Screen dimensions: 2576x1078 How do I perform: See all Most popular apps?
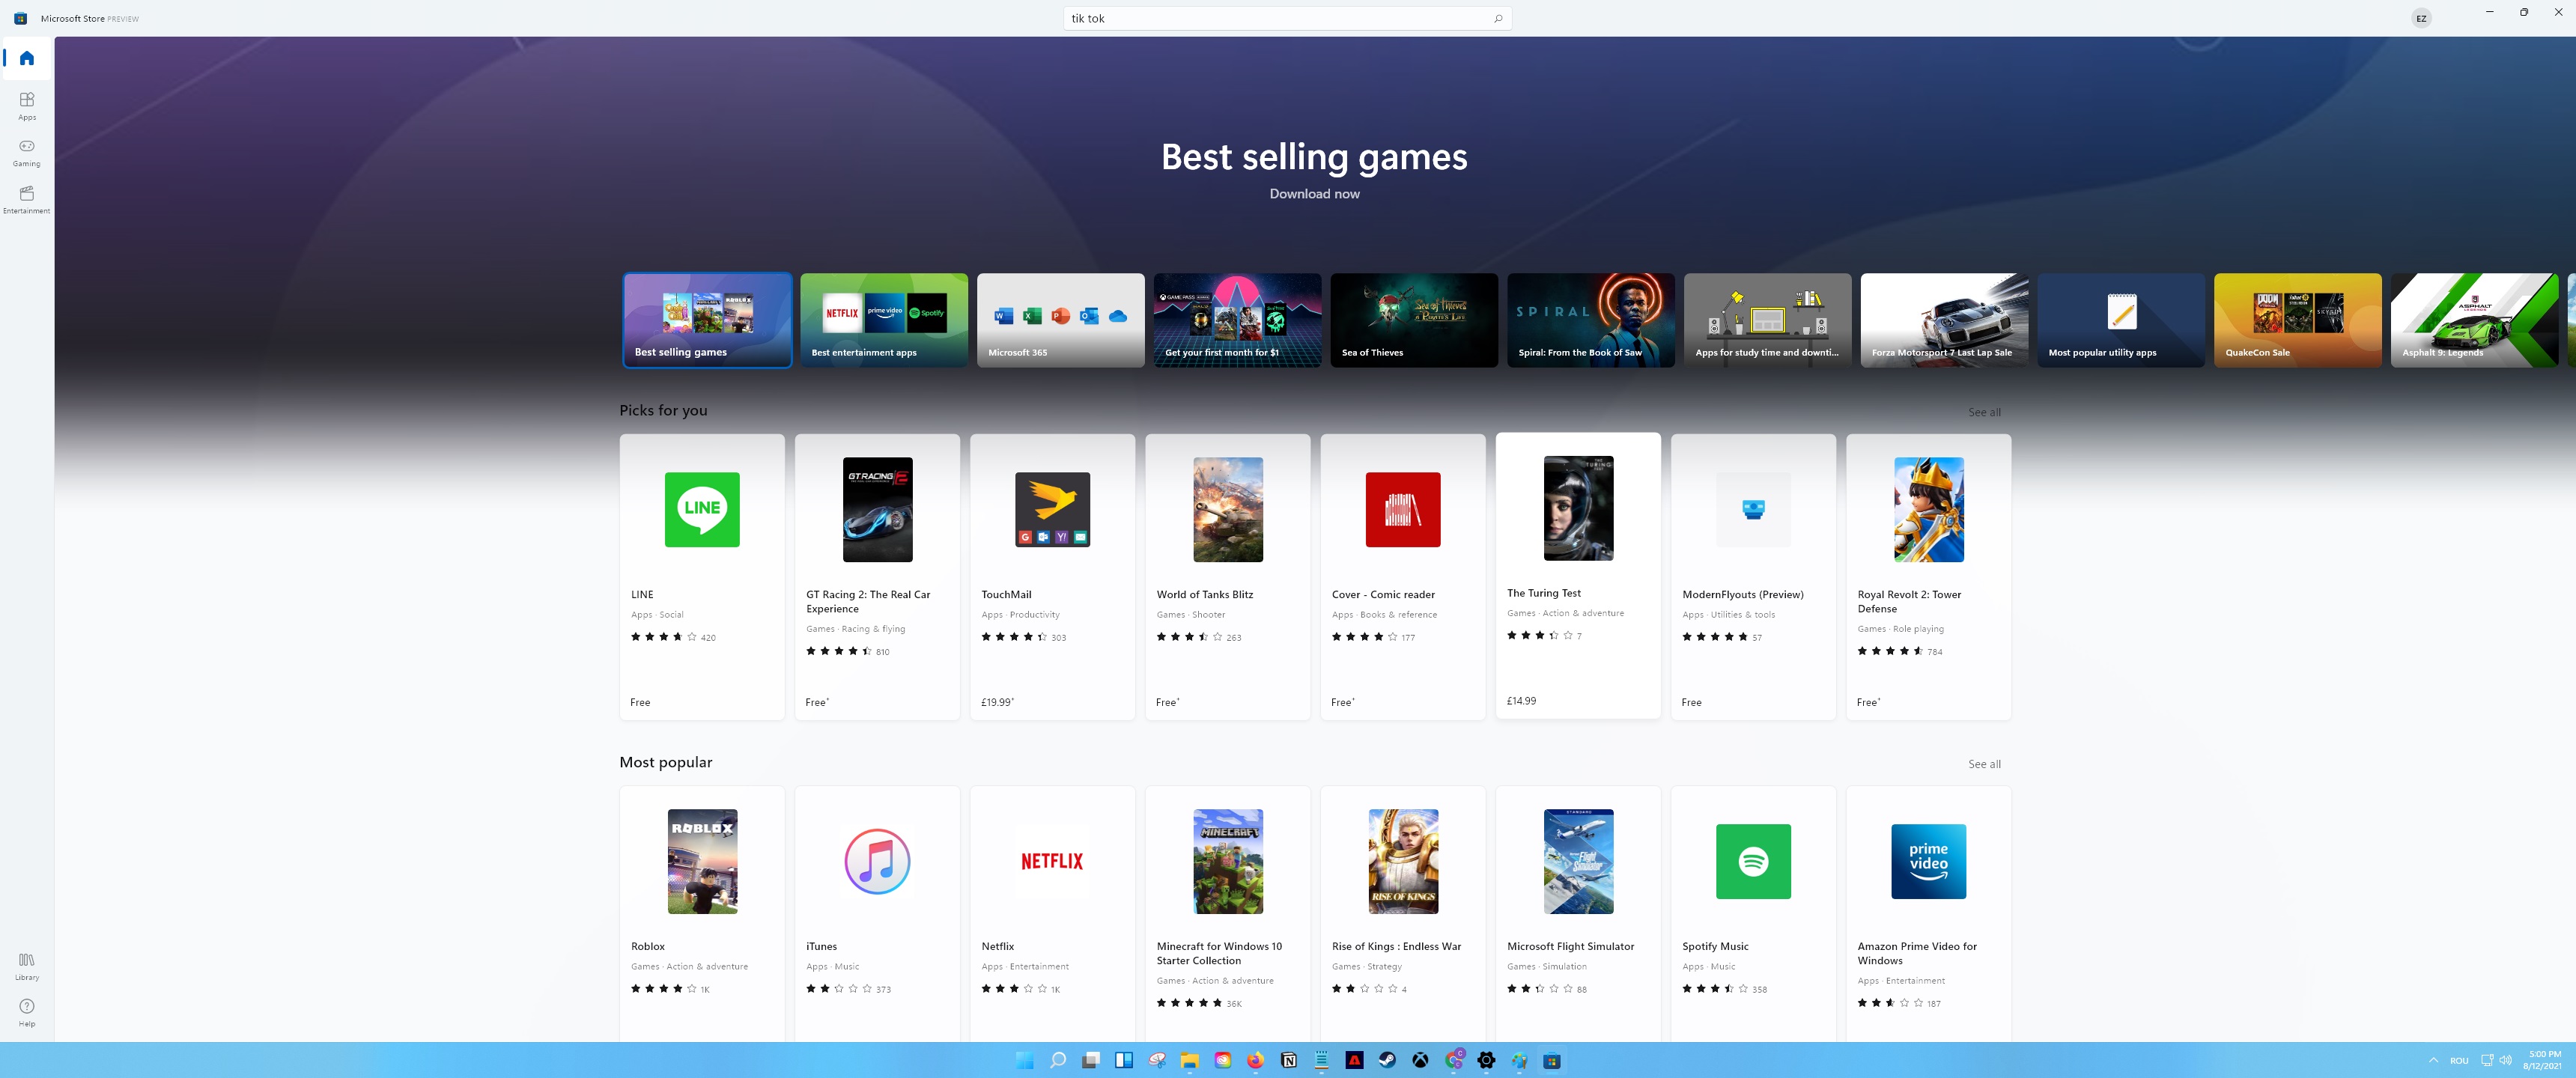tap(1984, 764)
